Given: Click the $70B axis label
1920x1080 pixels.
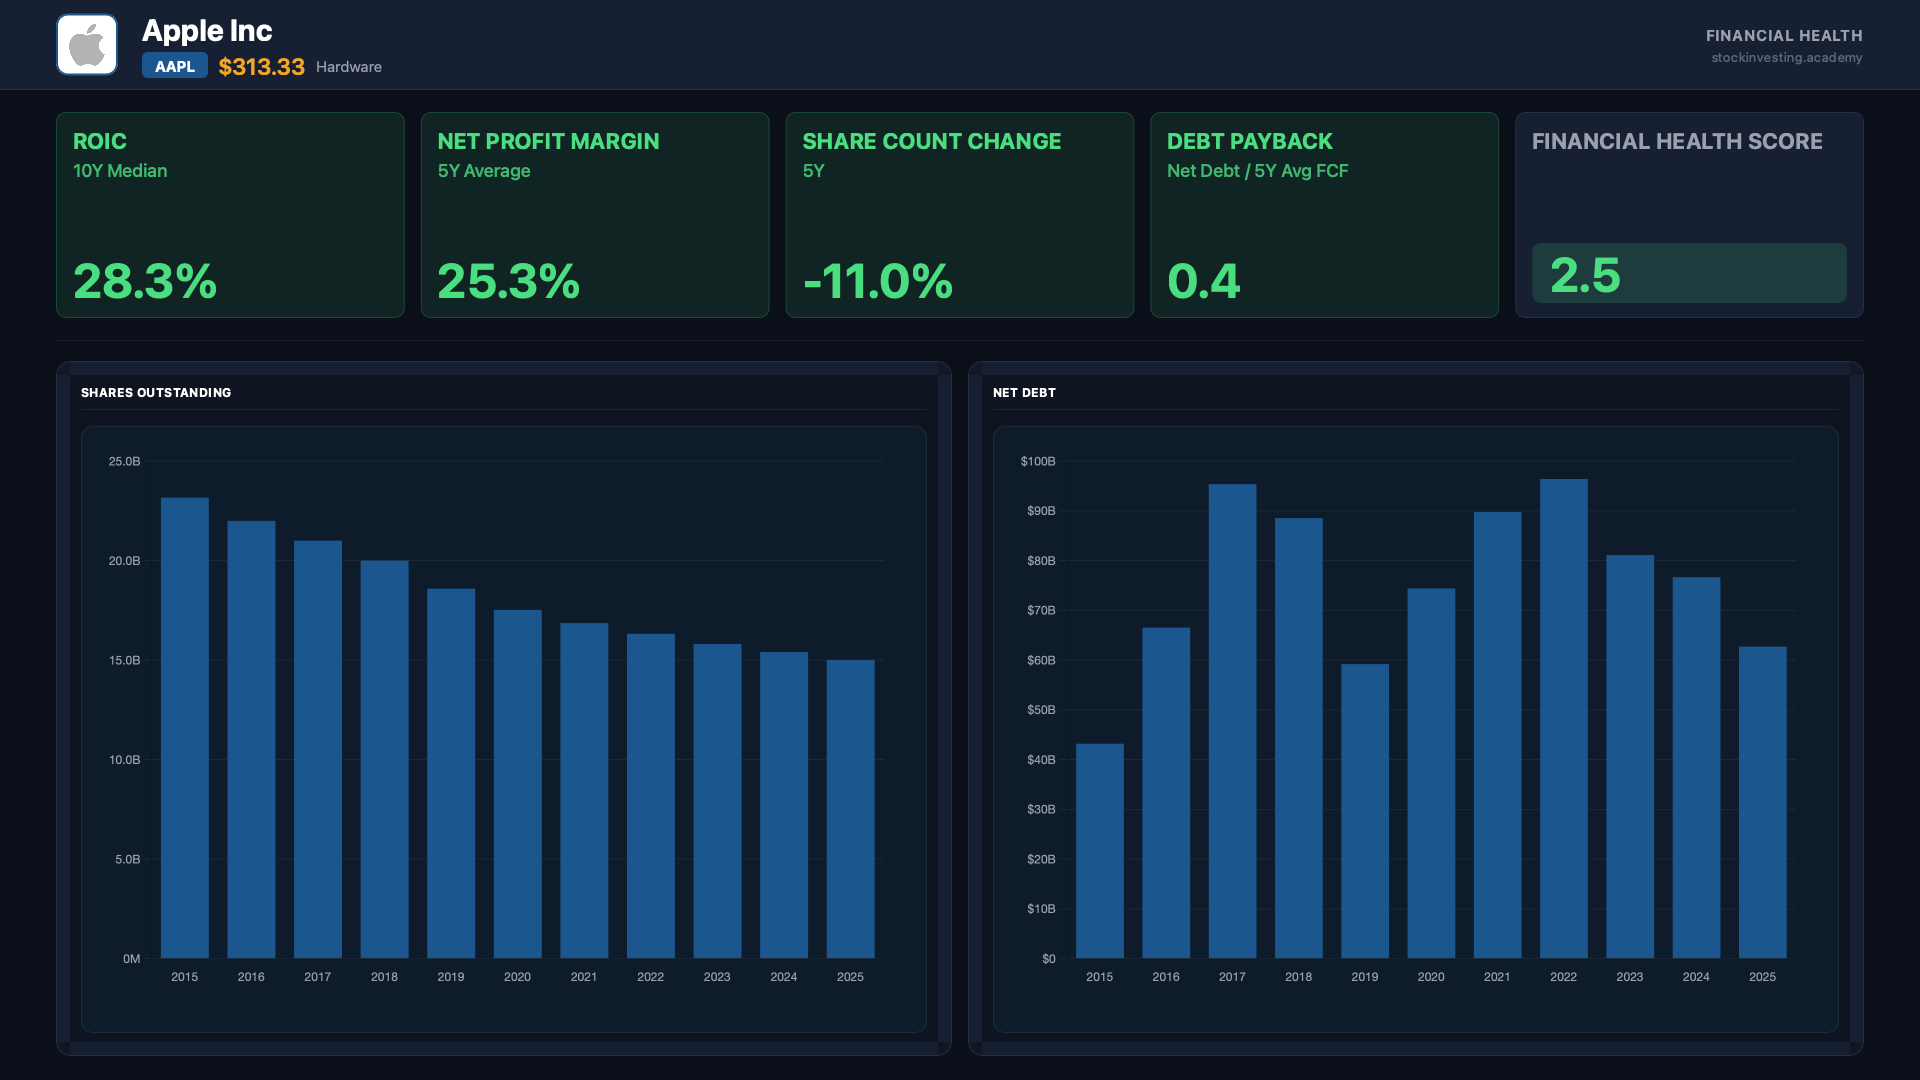Looking at the screenshot, I should pyautogui.click(x=1041, y=611).
